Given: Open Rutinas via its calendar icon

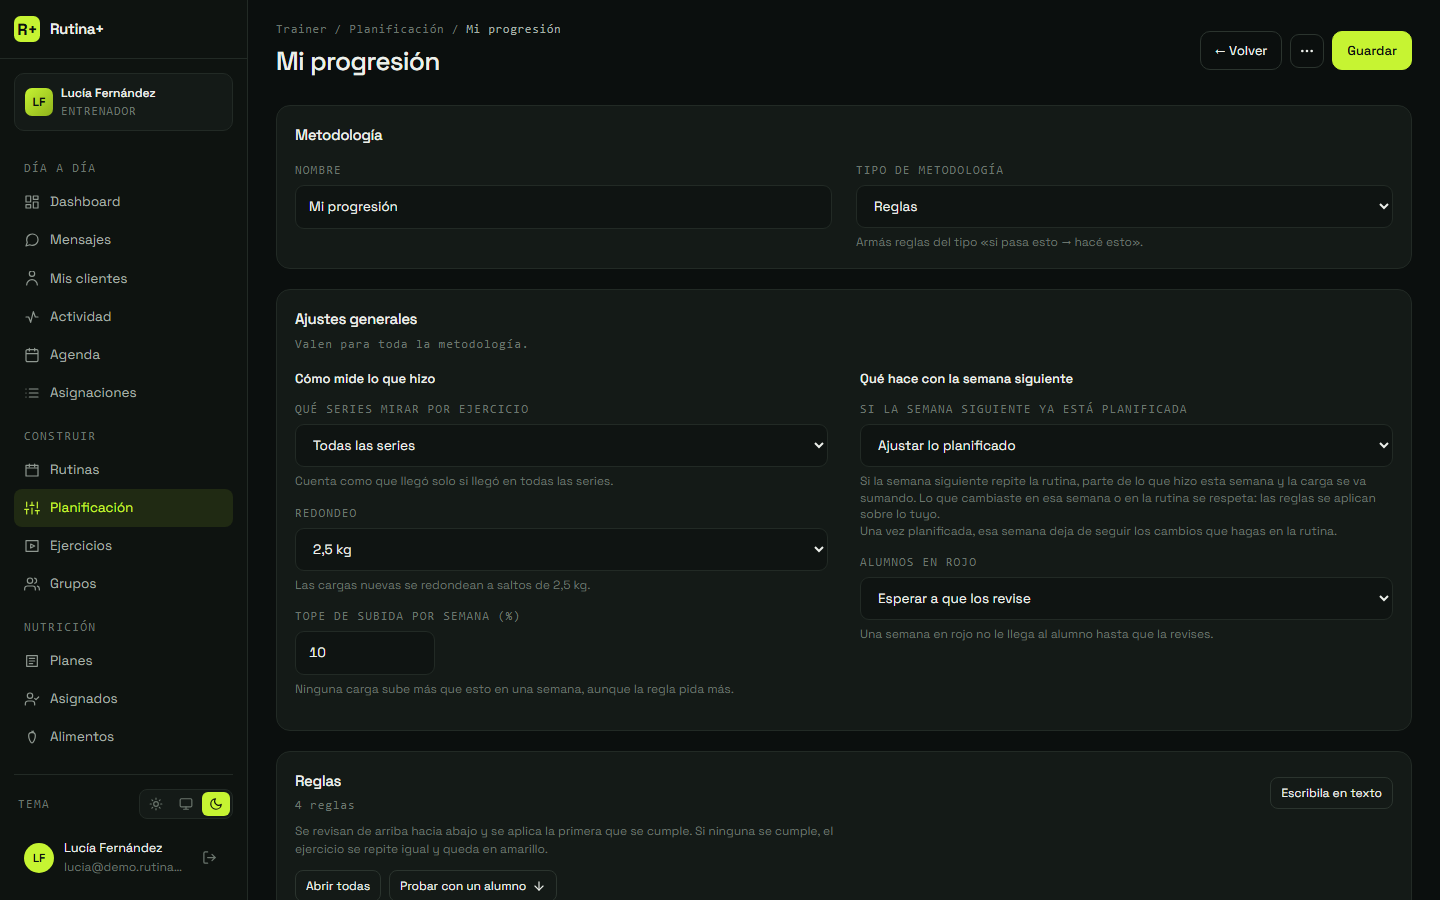Looking at the screenshot, I should [32, 470].
